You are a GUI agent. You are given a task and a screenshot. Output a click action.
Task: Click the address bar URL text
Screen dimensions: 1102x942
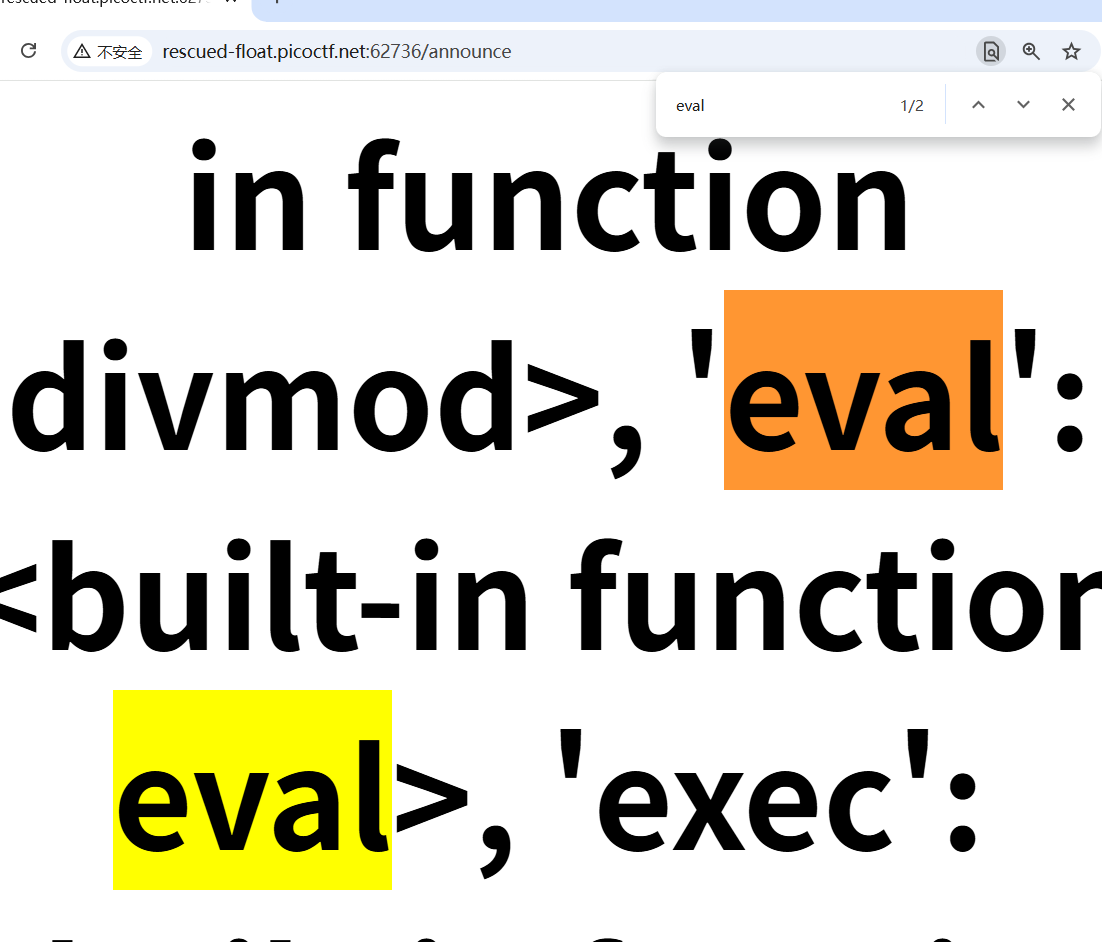tap(336, 52)
